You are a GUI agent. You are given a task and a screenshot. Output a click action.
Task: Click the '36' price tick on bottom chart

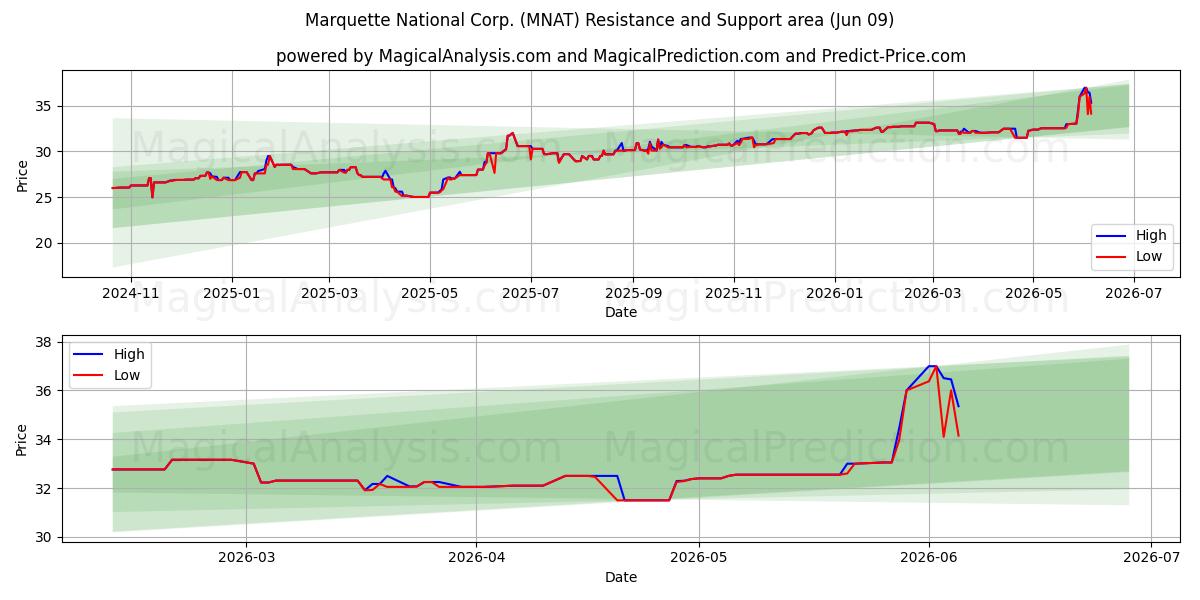46,391
